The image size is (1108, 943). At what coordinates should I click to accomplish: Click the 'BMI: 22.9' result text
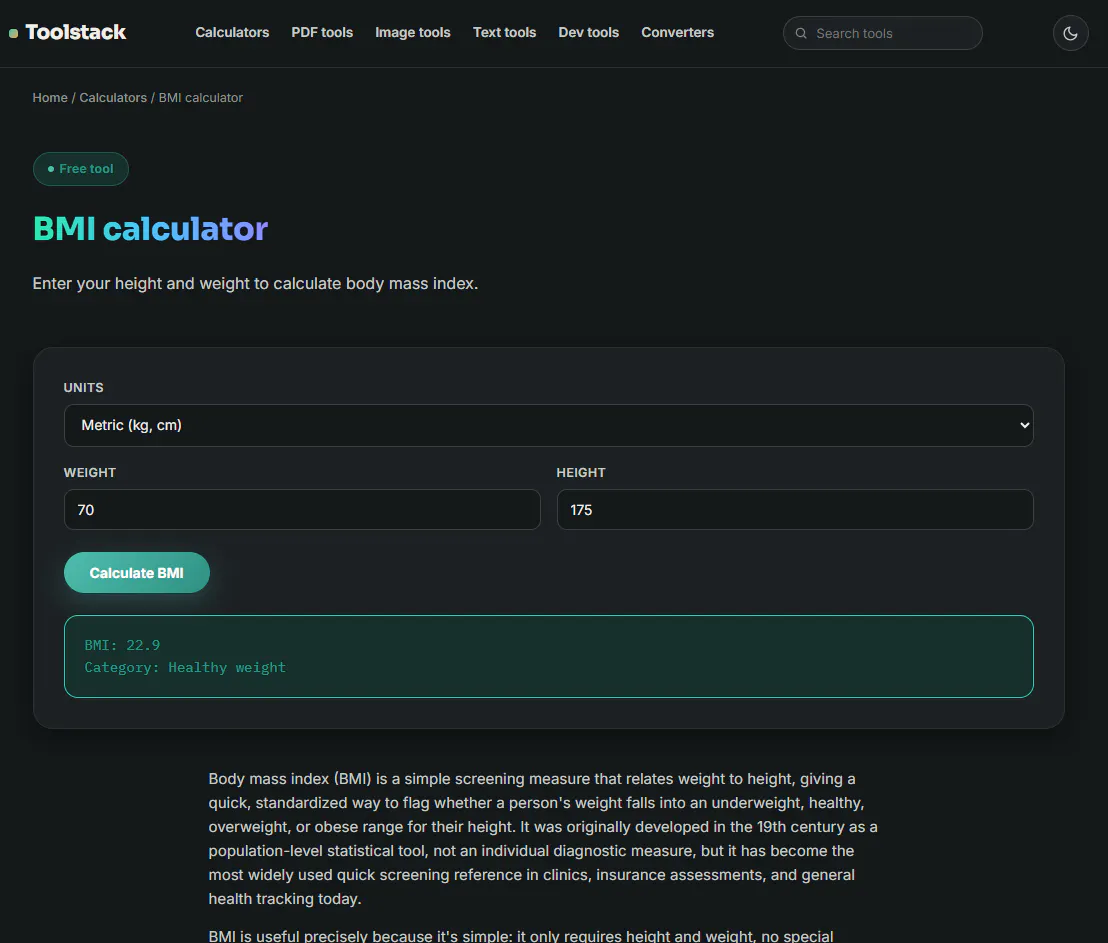pyautogui.click(x=122, y=645)
